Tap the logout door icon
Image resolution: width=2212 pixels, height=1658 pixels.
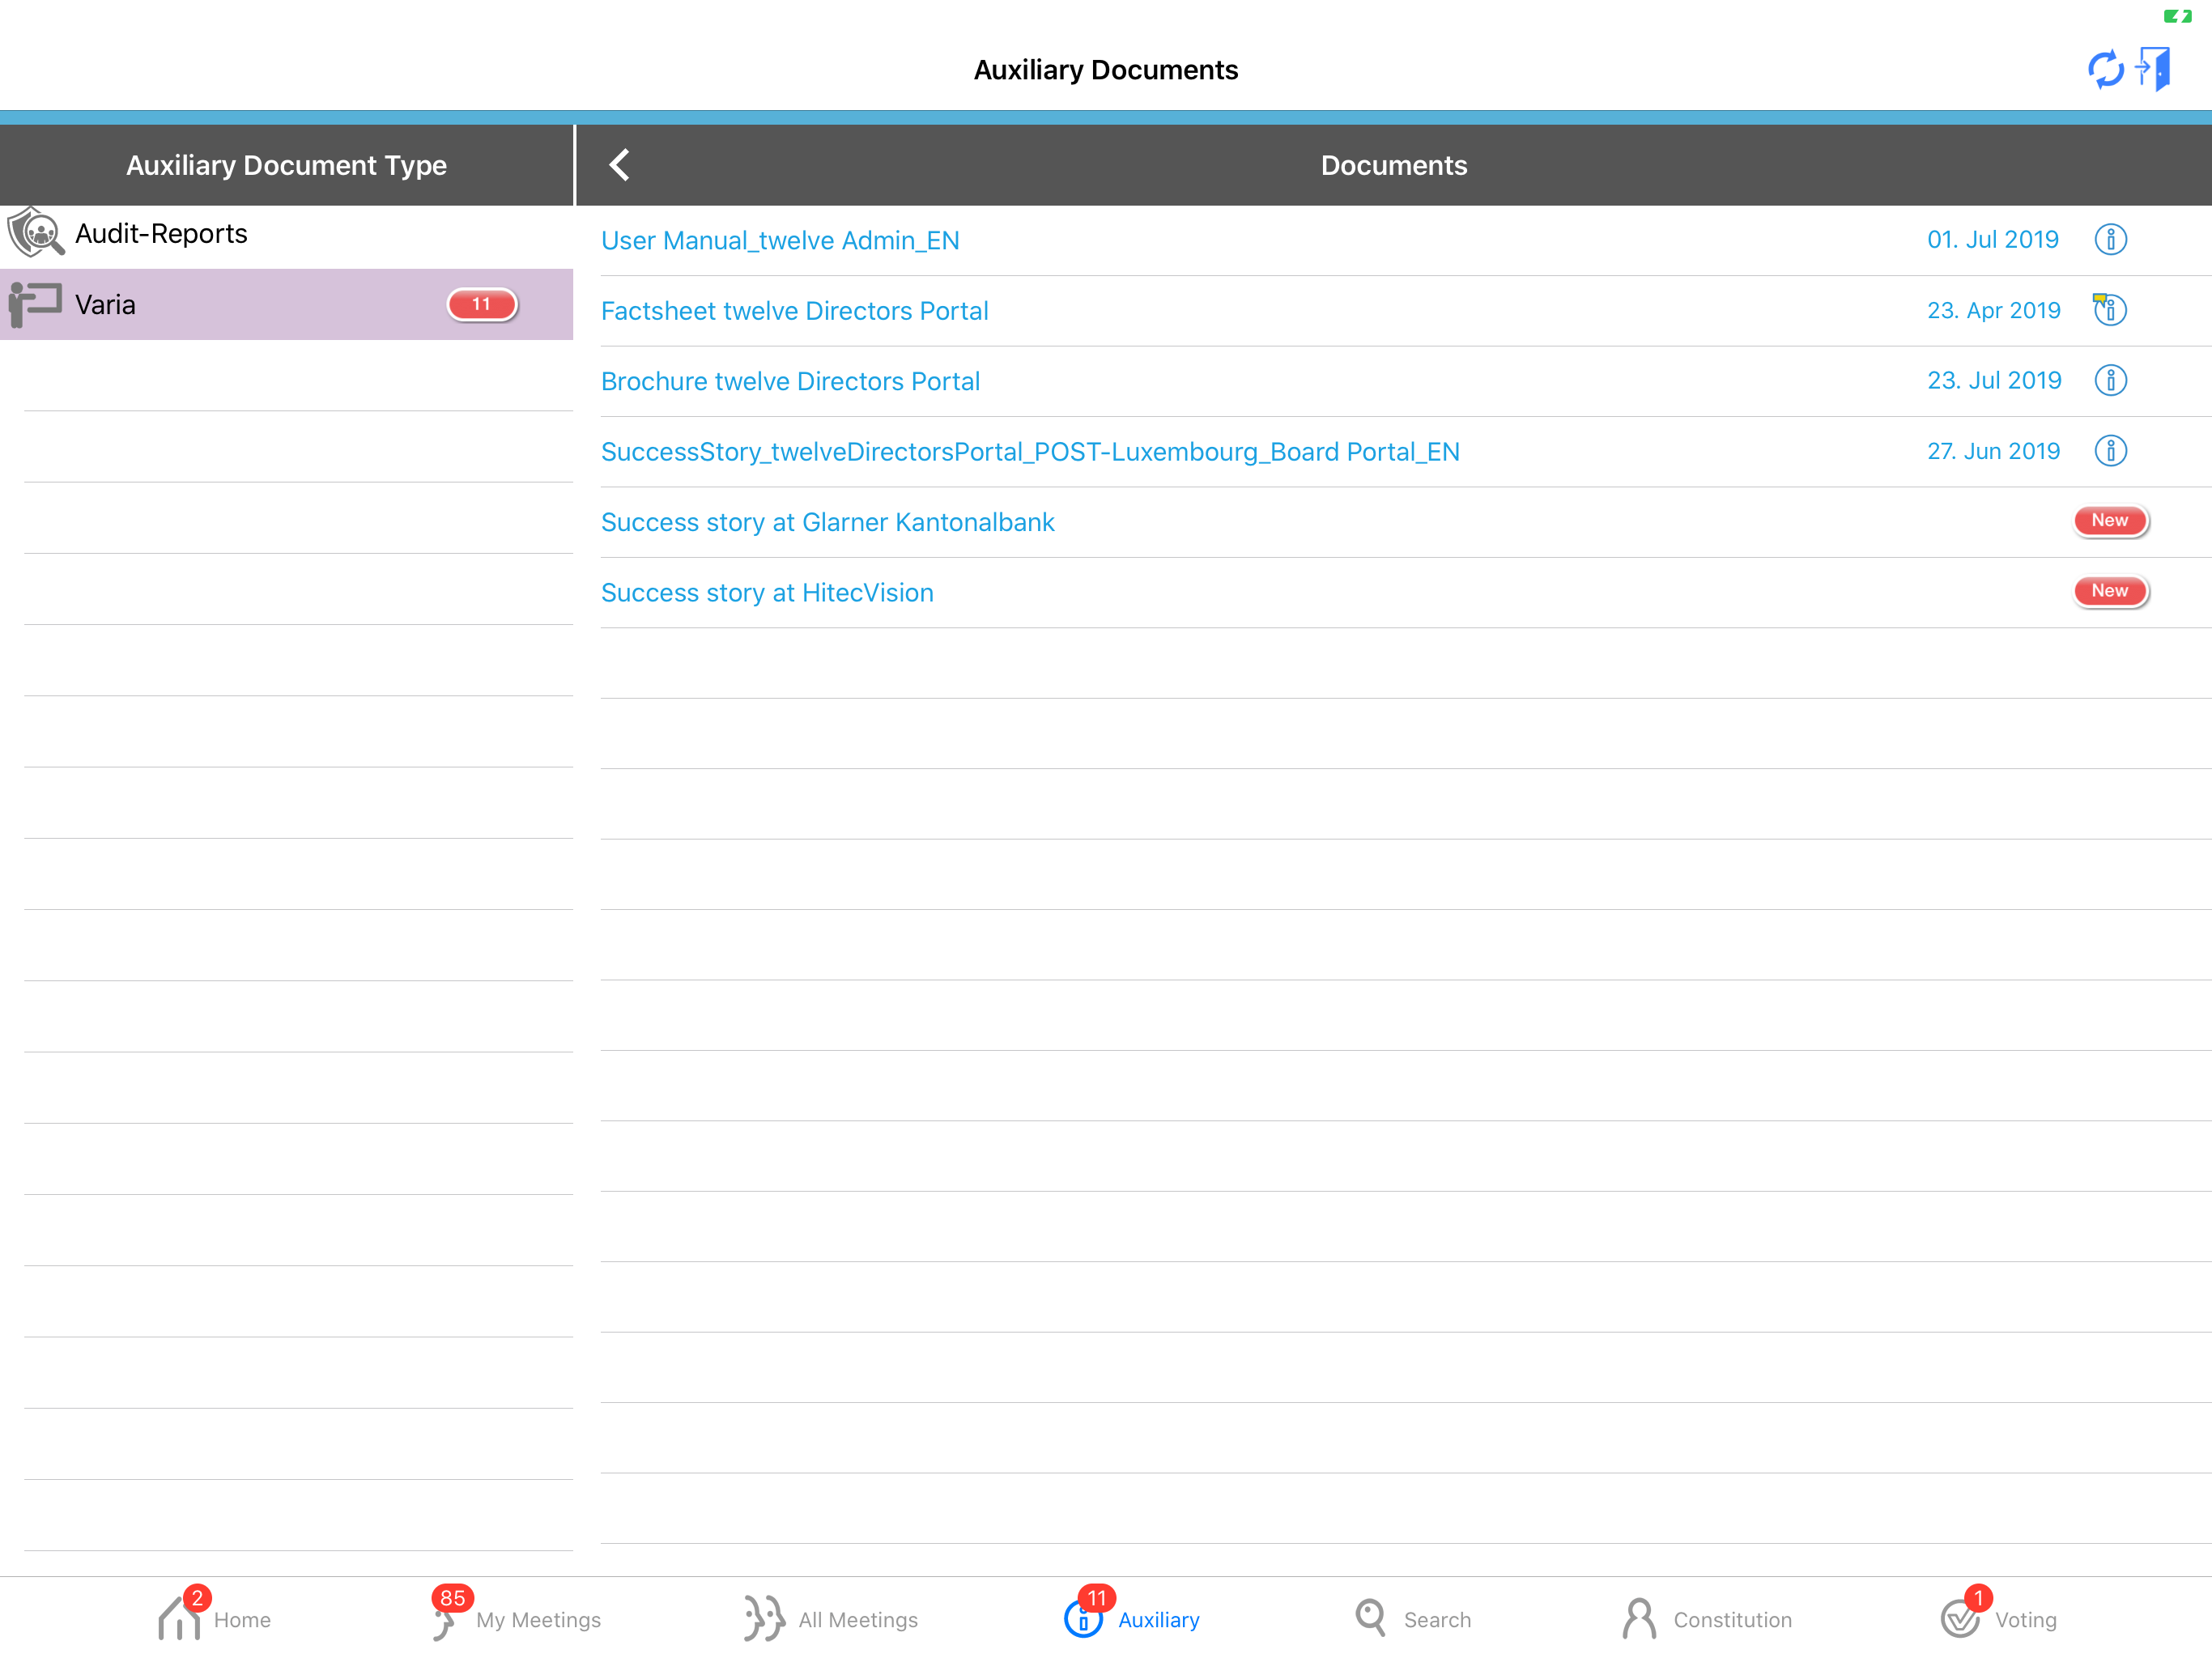click(x=2153, y=69)
